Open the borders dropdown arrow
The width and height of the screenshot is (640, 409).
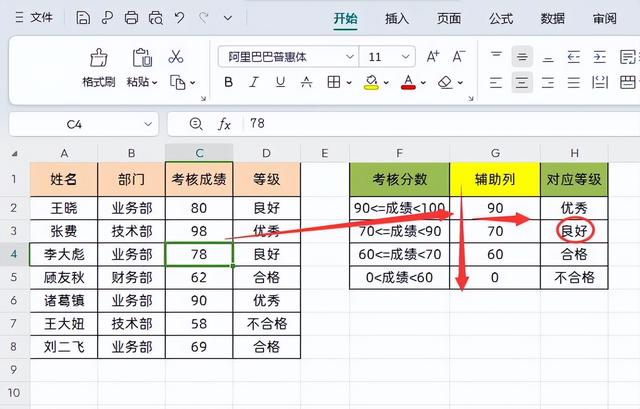click(349, 83)
